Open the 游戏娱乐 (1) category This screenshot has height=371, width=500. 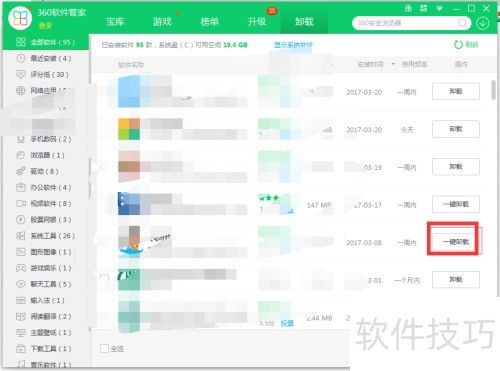44,268
